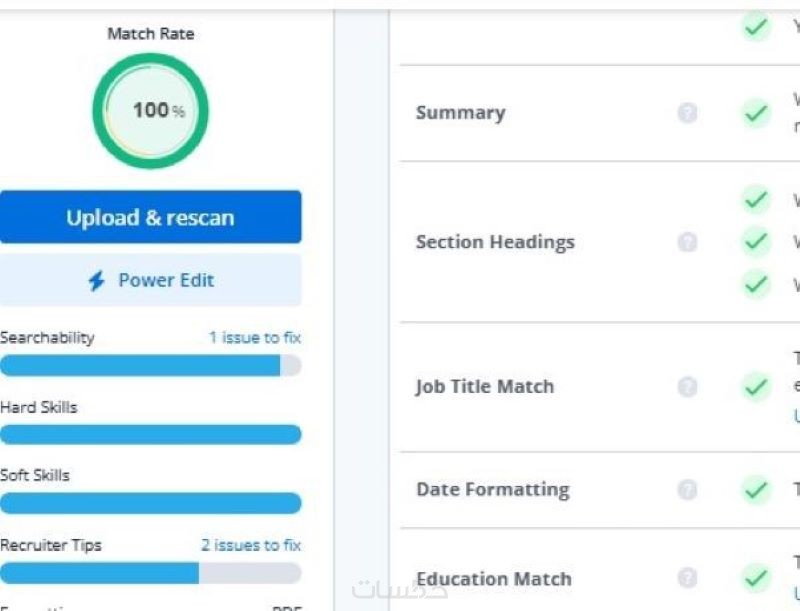Click the Education Match help icon
The height and width of the screenshot is (611, 800).
pos(687,578)
